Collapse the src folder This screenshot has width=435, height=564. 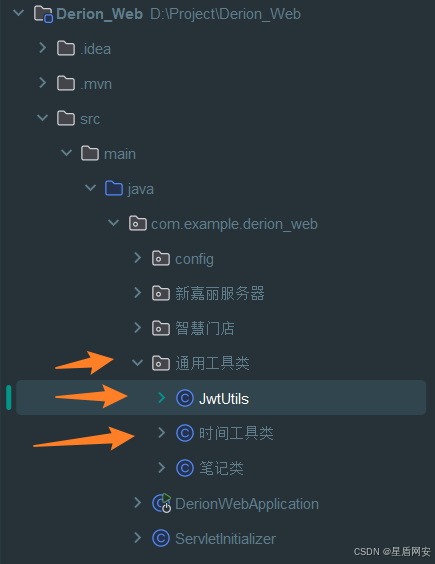pyautogui.click(x=42, y=118)
